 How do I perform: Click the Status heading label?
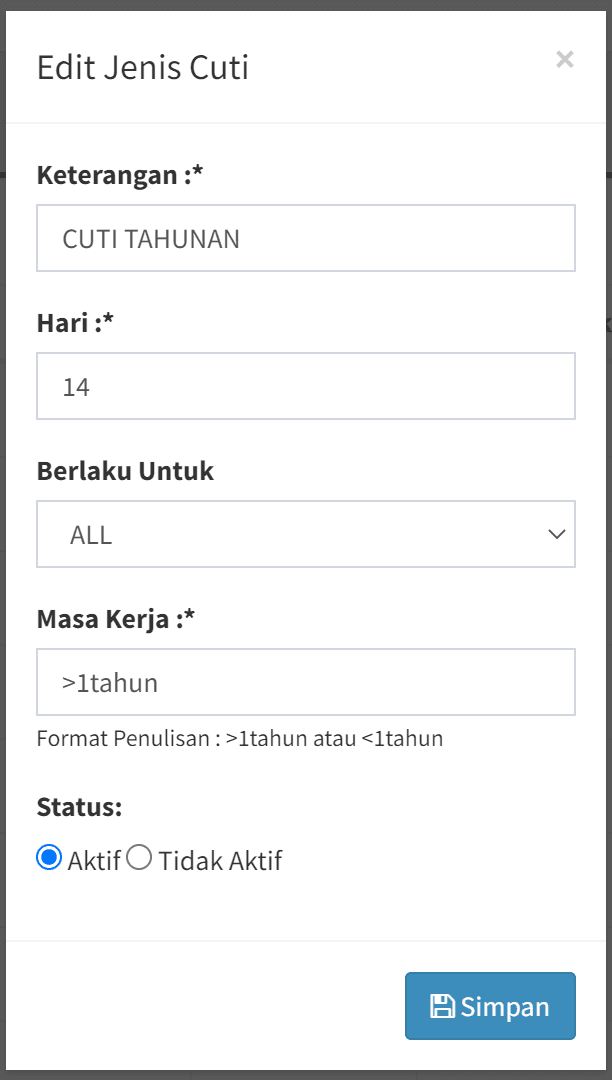pos(79,807)
